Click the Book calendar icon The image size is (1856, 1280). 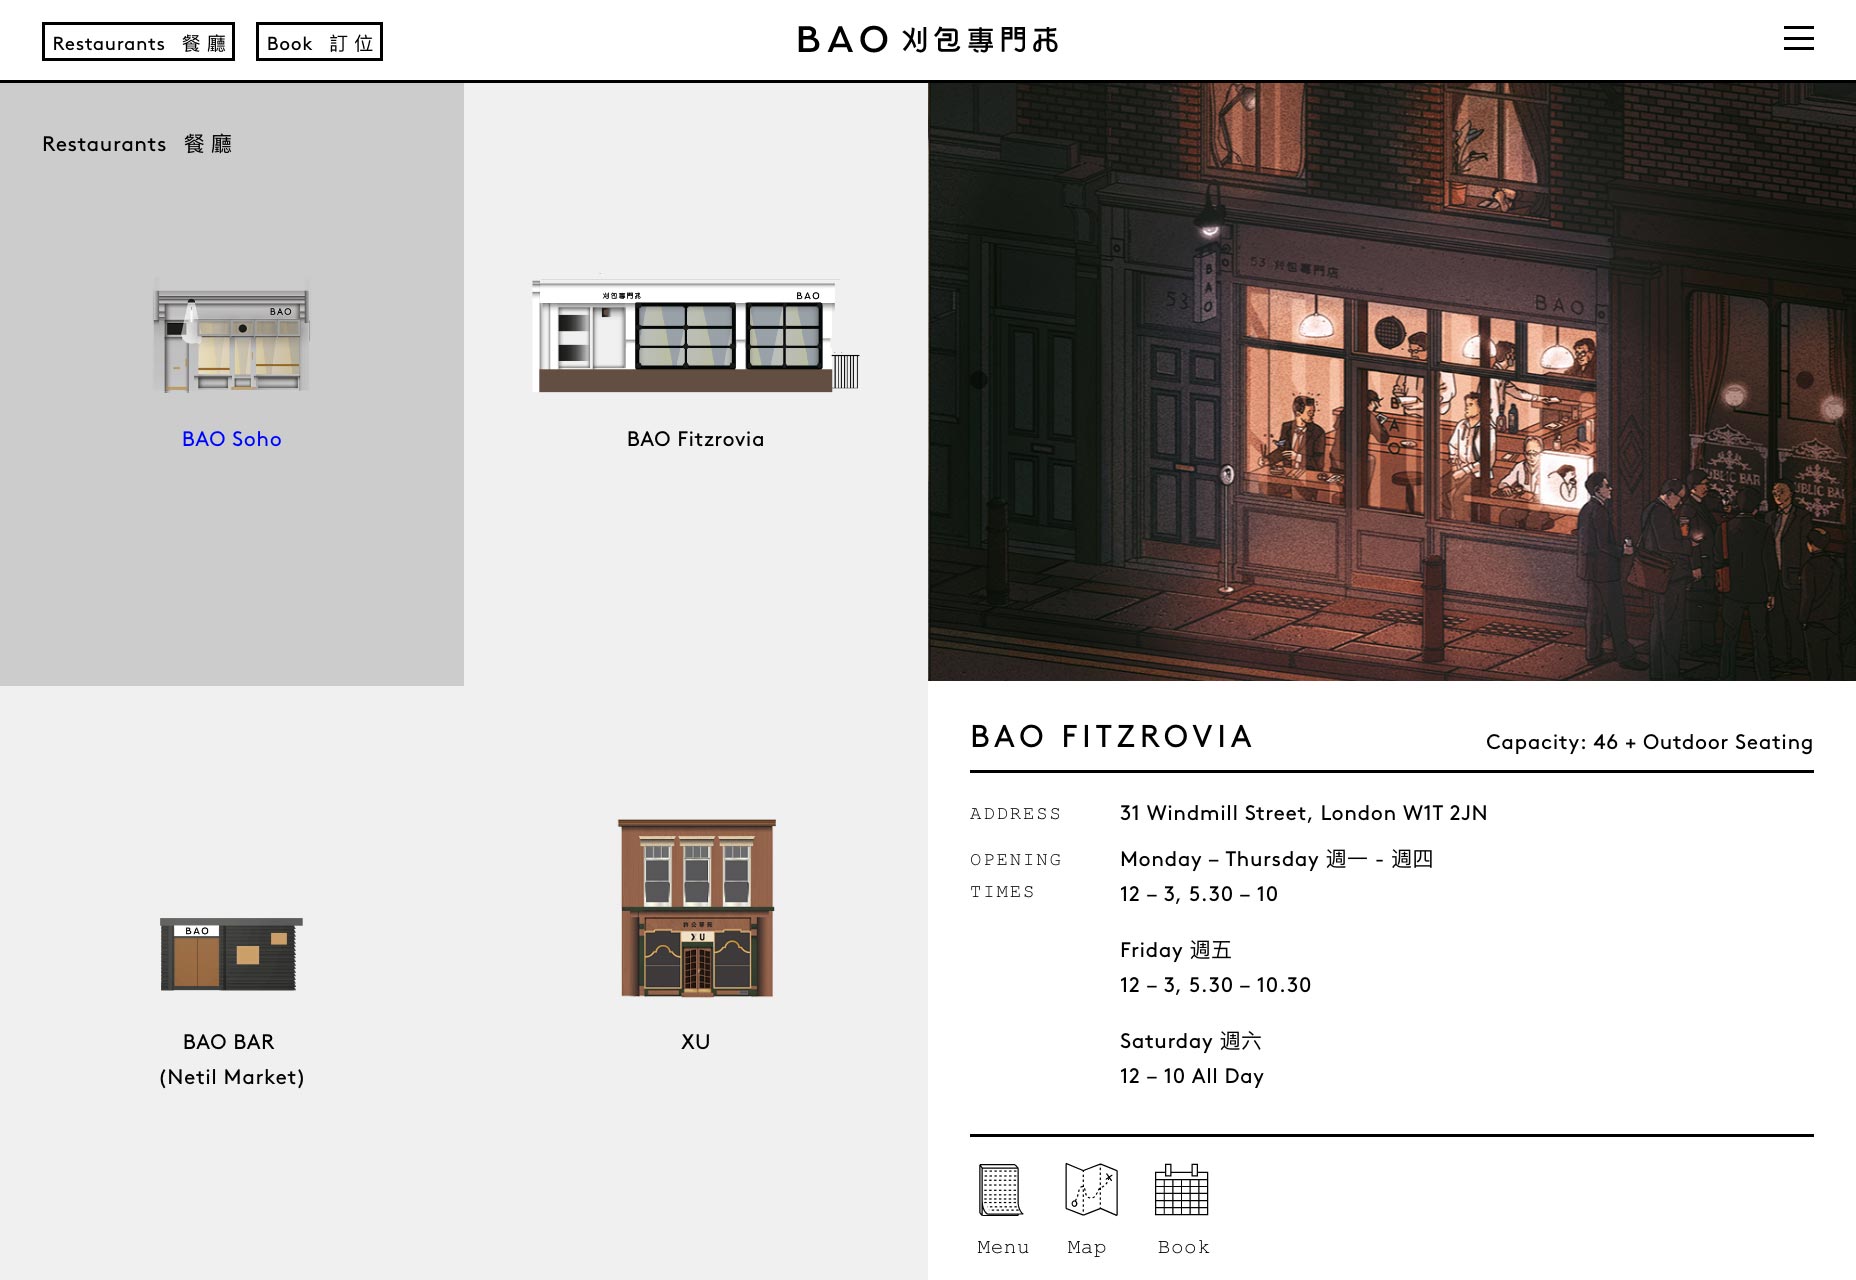pos(1182,1190)
